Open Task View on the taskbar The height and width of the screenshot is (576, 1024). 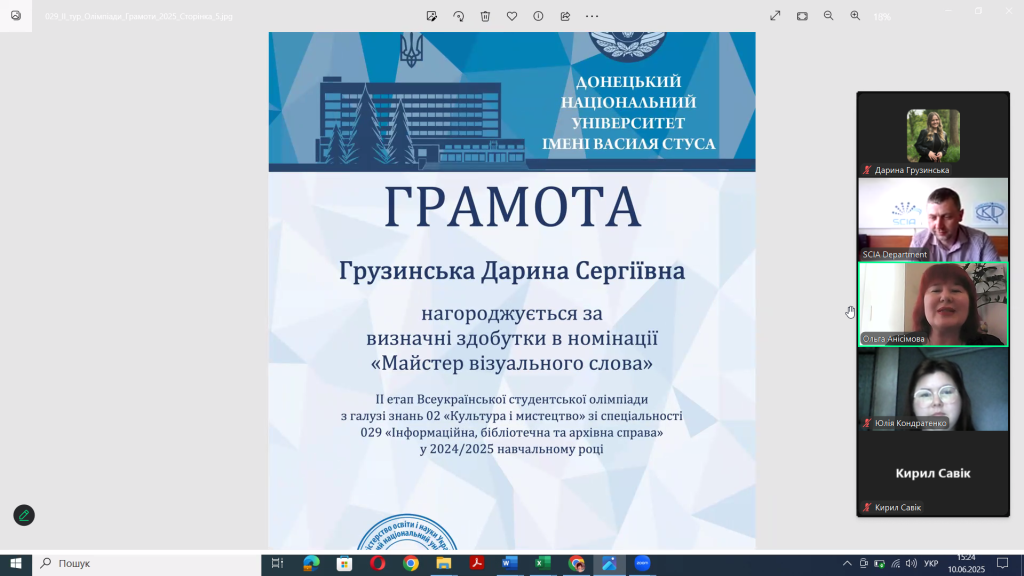[x=278, y=564]
